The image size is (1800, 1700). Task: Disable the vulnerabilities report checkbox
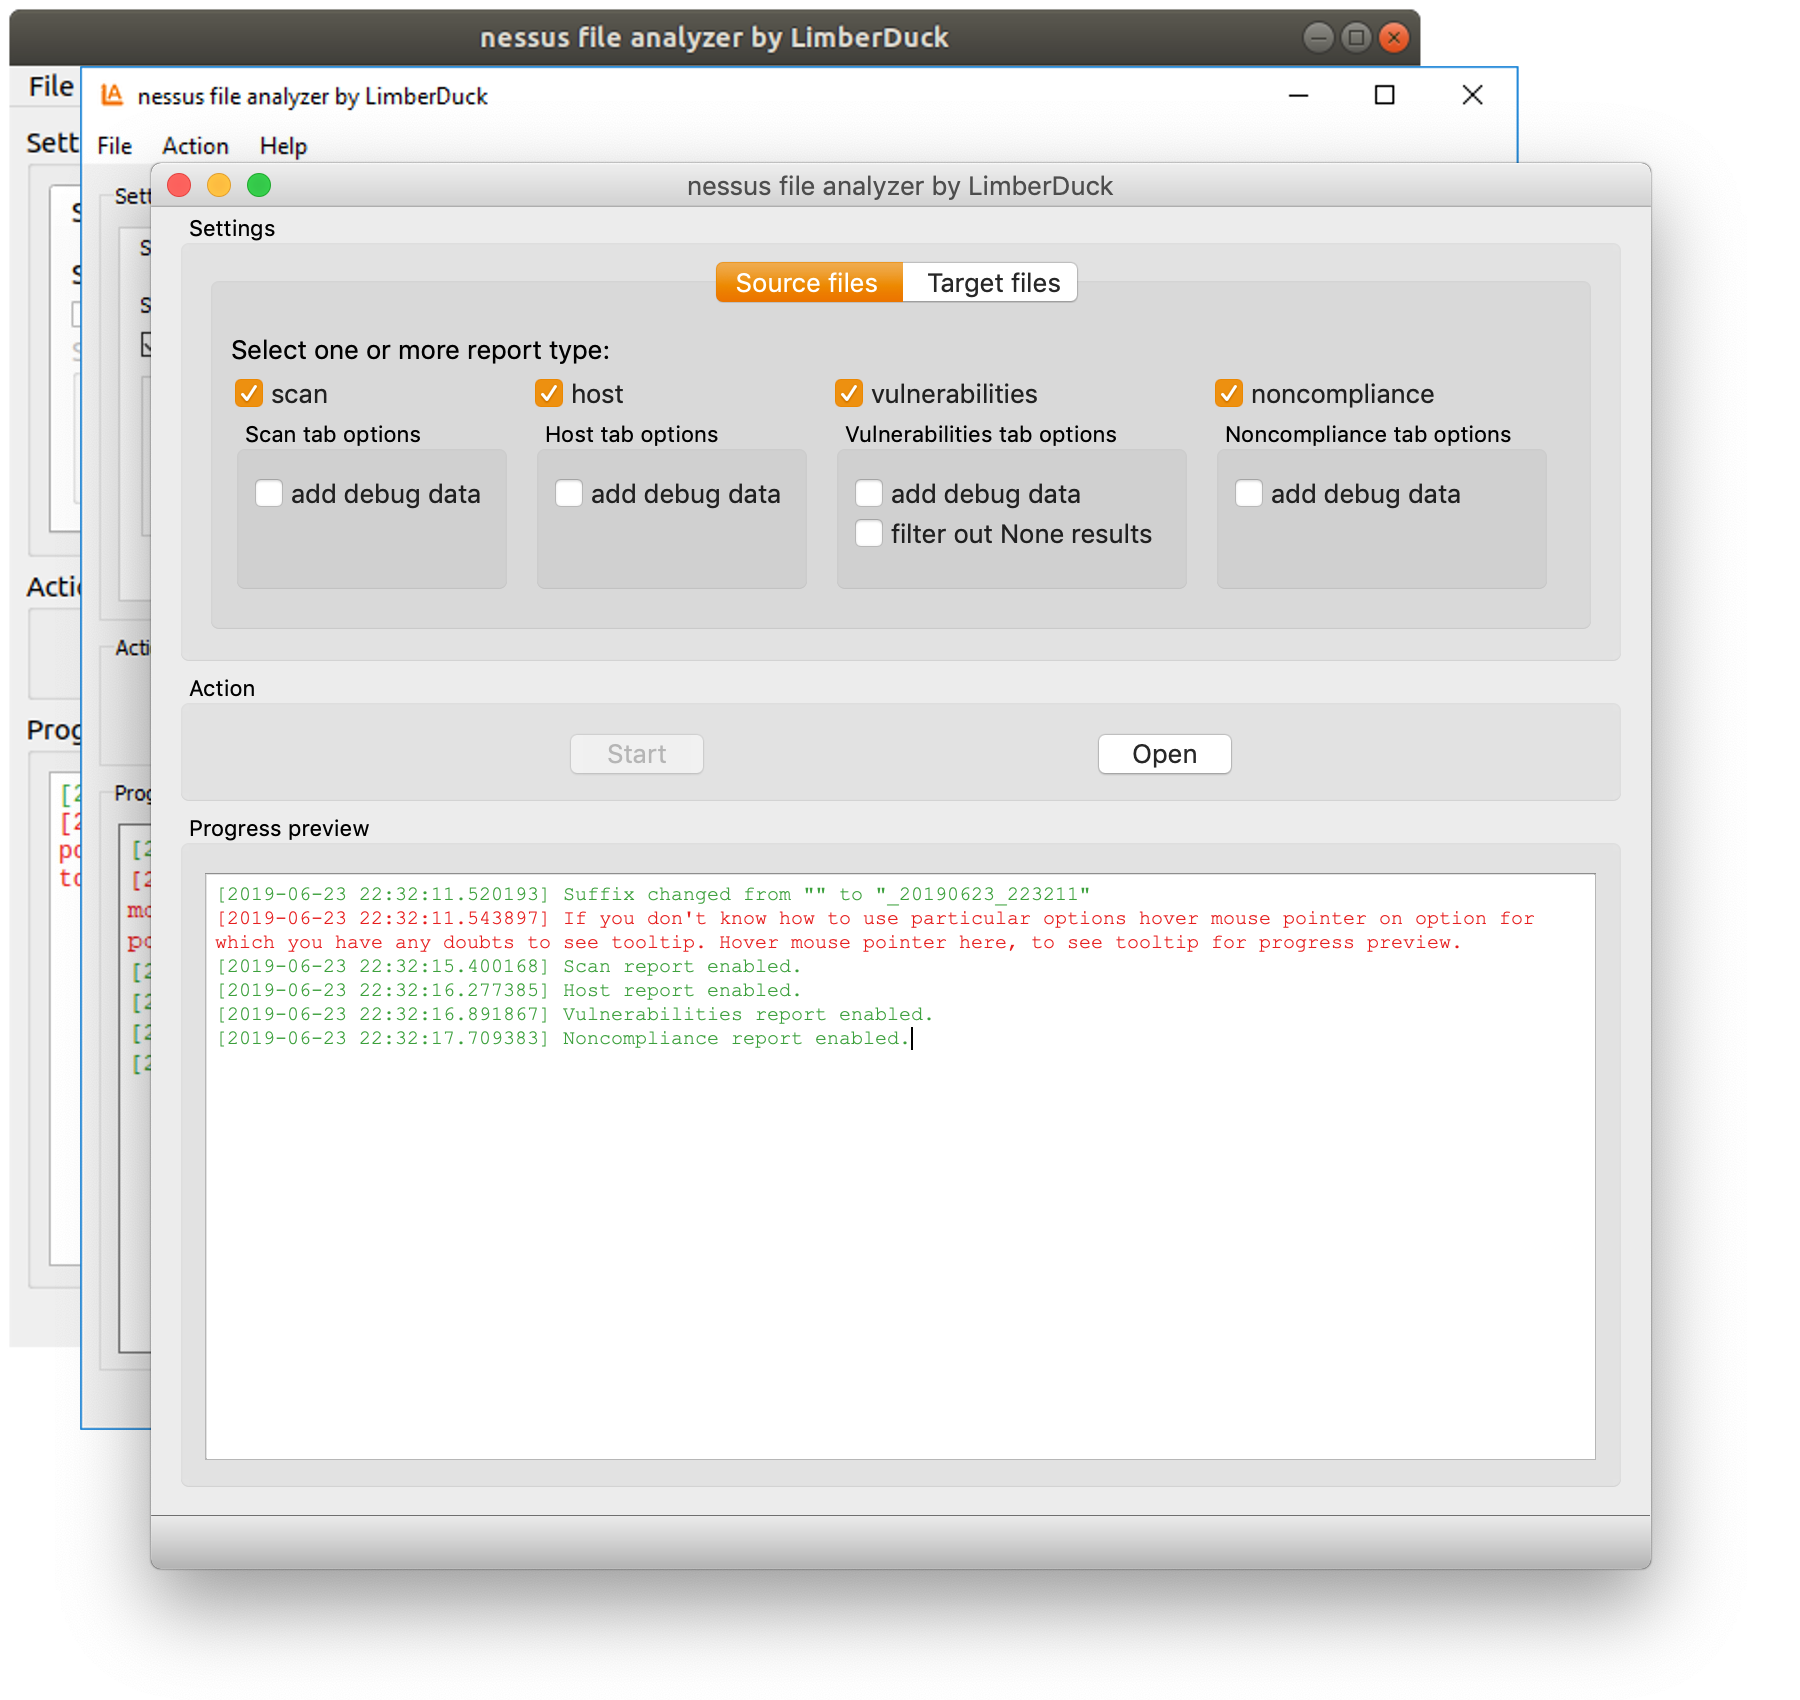pos(849,394)
